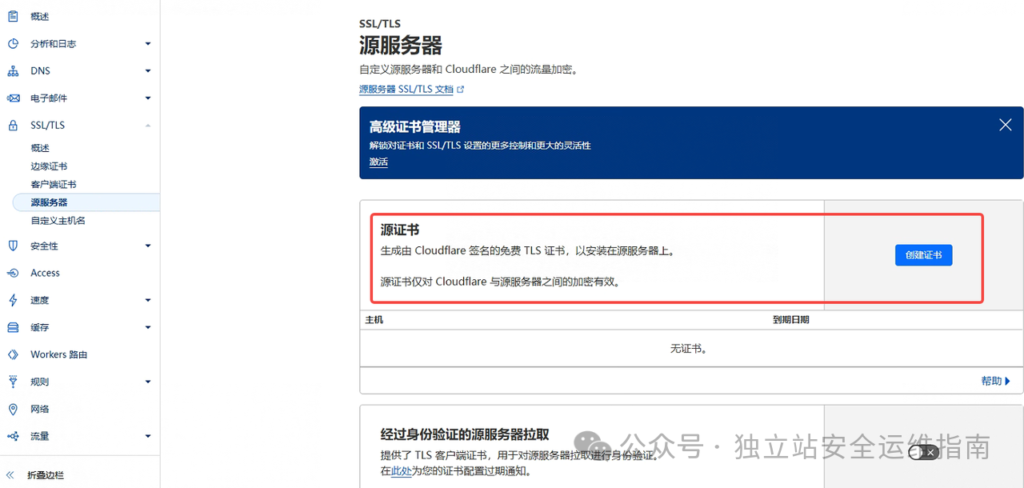Click the Workers 路由 diamond icon

(x=12, y=355)
